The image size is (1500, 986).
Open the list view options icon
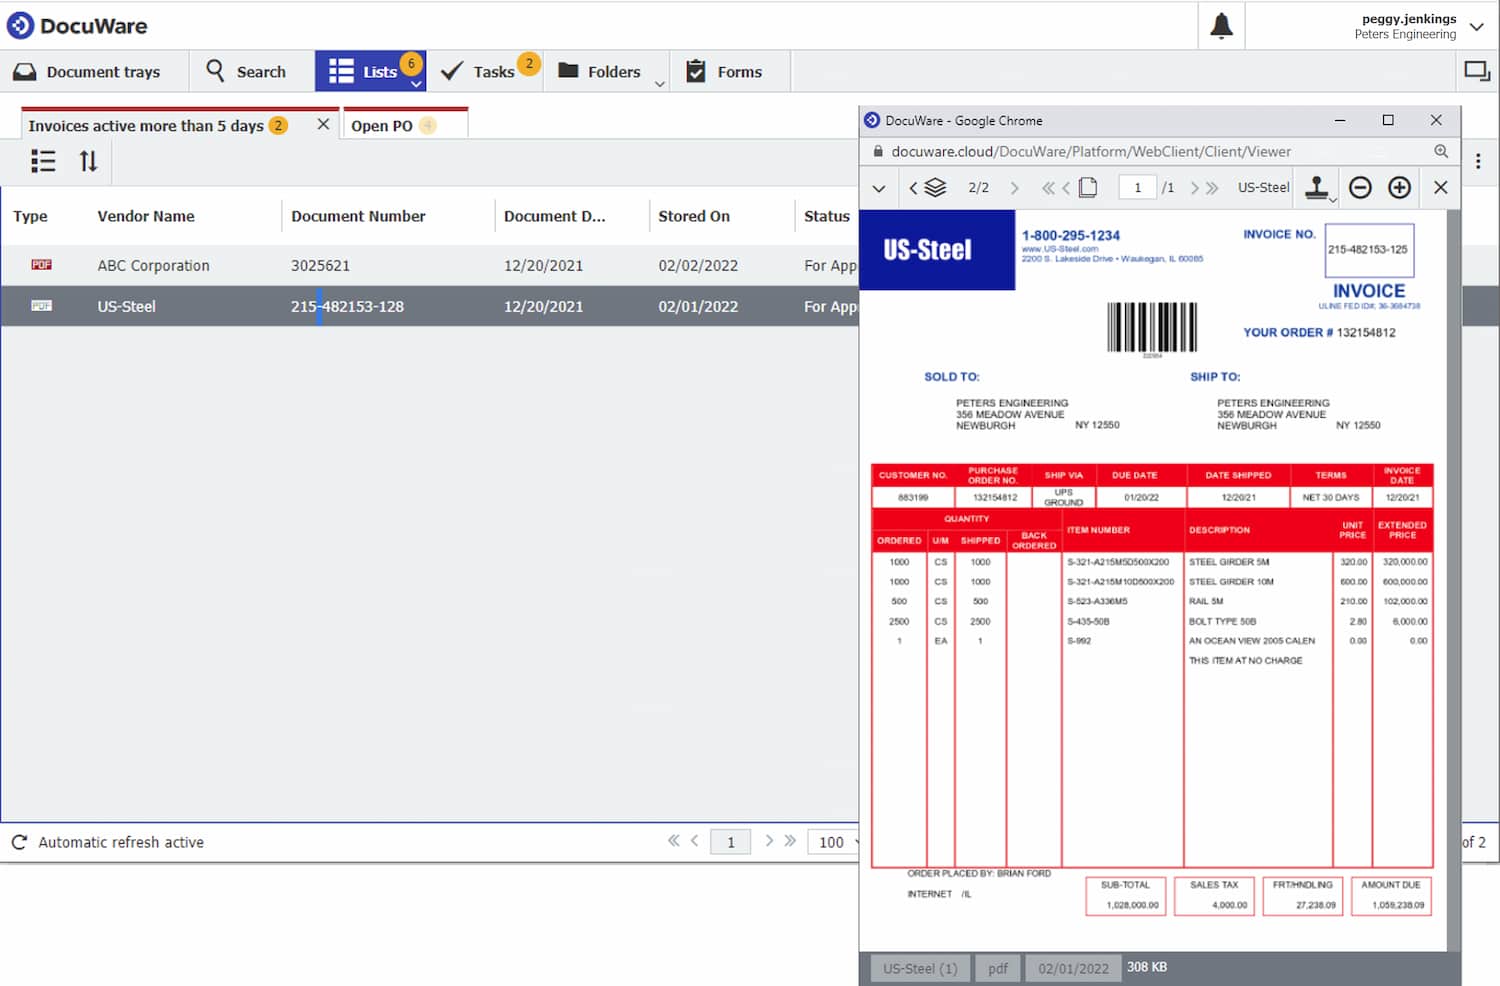tap(43, 161)
